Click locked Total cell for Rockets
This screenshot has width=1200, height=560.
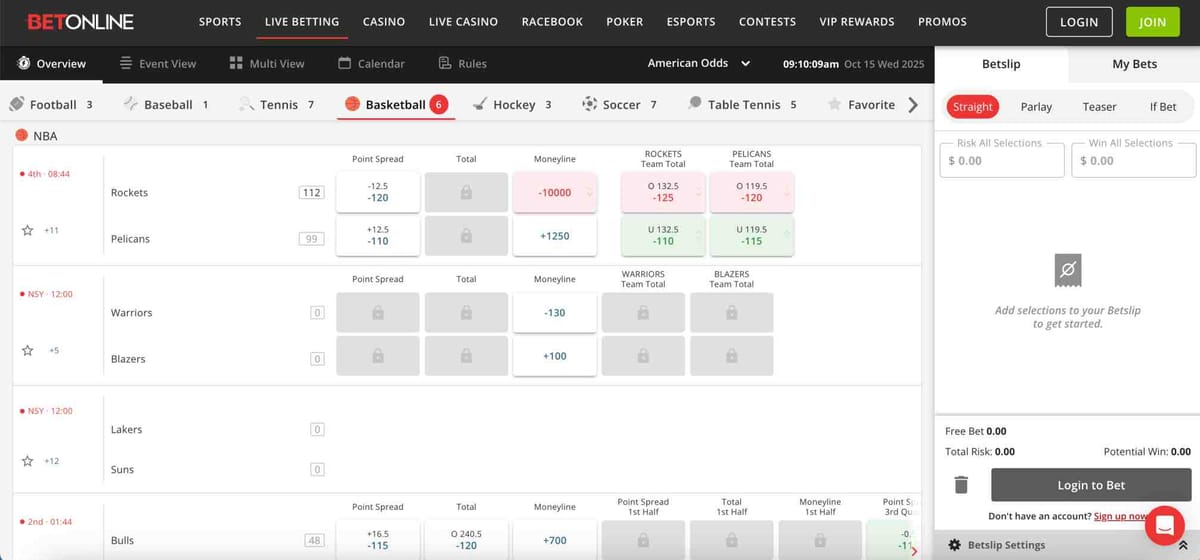click(466, 192)
